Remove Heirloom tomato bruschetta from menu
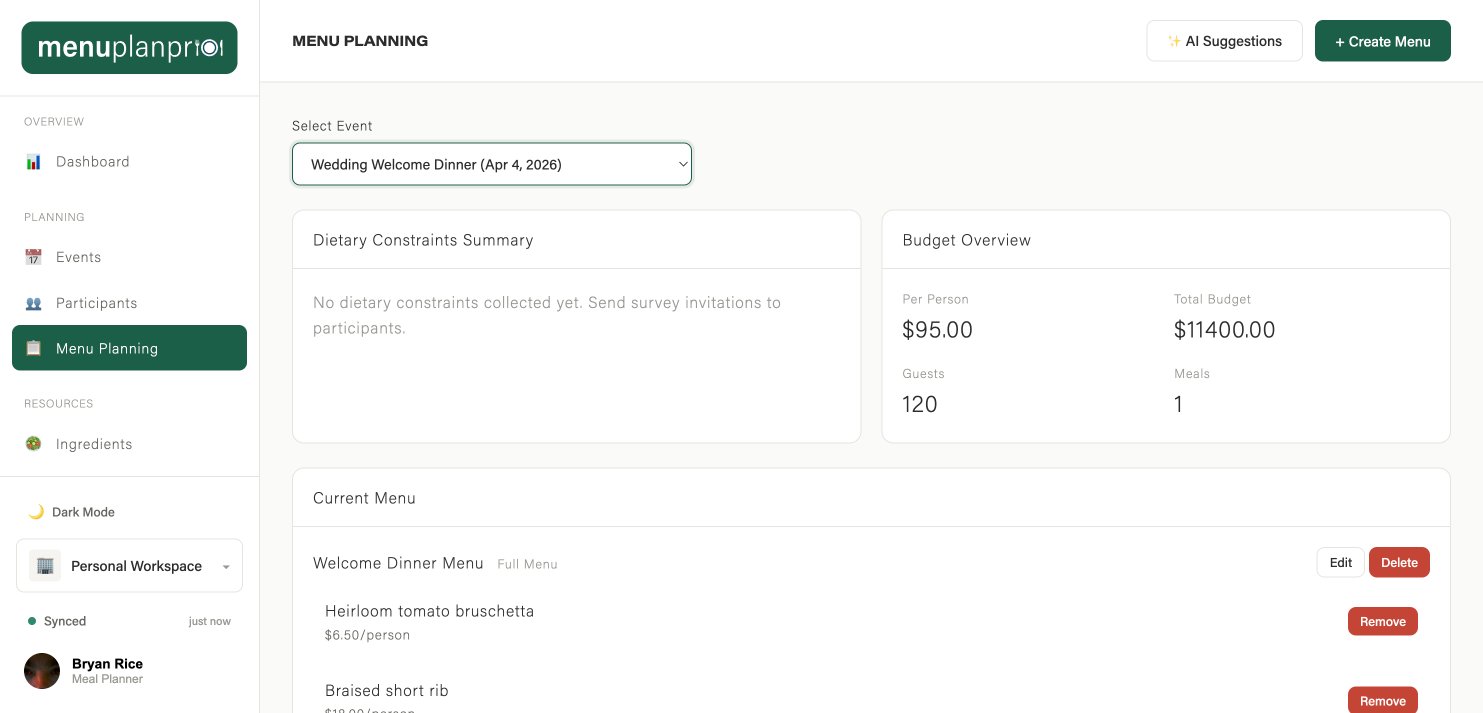Screen dimensions: 1483x713 coord(1383,621)
